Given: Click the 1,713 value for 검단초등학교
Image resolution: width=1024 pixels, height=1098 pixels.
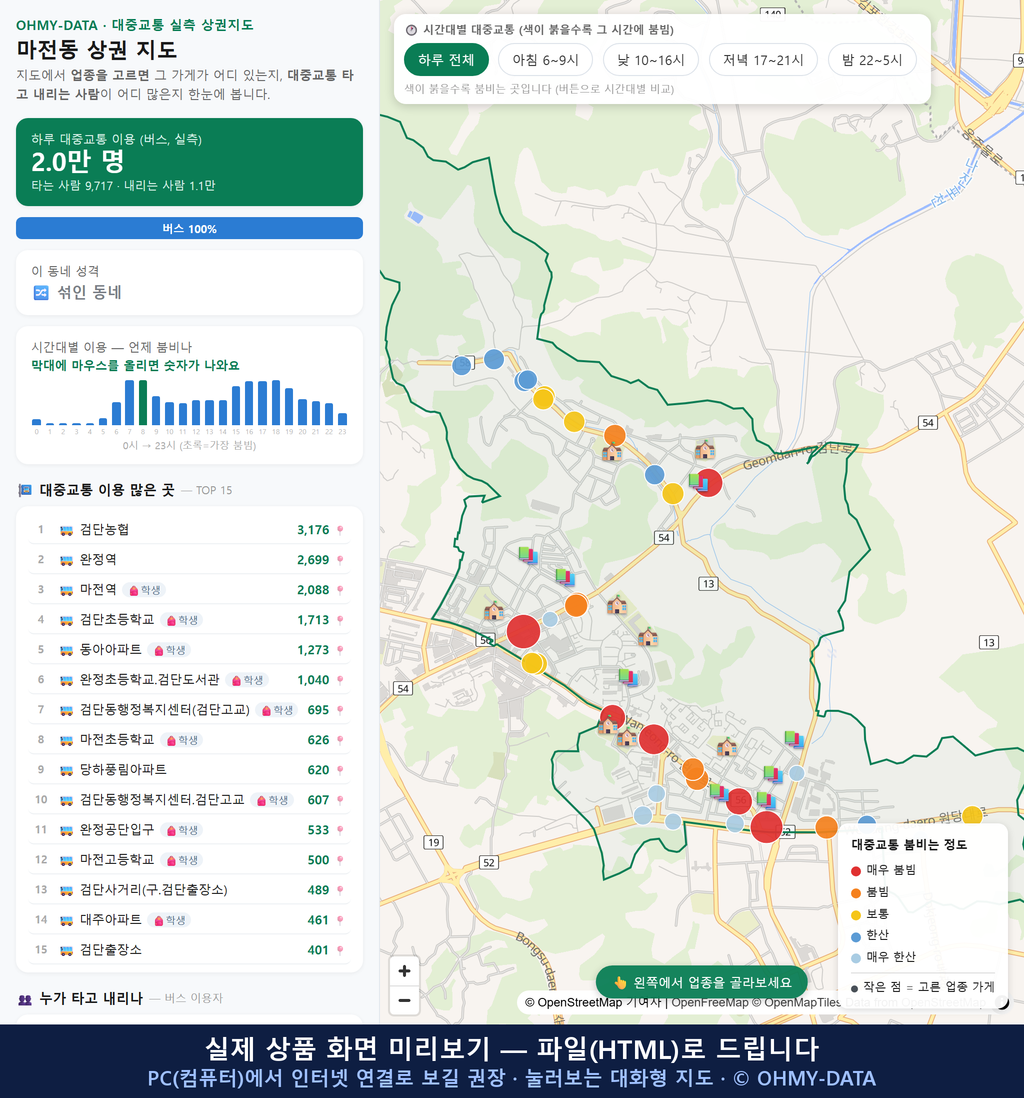Looking at the screenshot, I should (313, 620).
